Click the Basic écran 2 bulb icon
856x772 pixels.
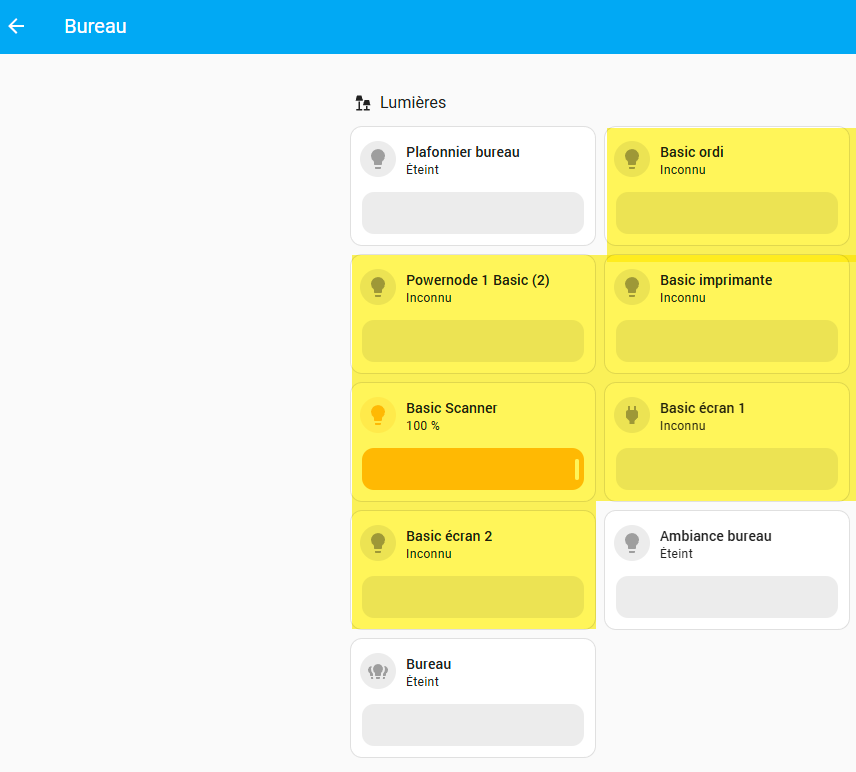point(378,542)
